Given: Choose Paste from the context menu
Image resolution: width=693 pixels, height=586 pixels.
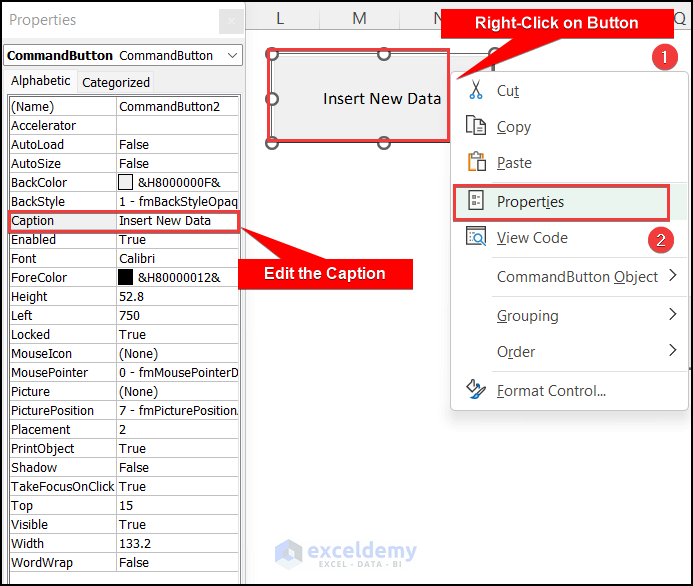Looking at the screenshot, I should click(569, 163).
